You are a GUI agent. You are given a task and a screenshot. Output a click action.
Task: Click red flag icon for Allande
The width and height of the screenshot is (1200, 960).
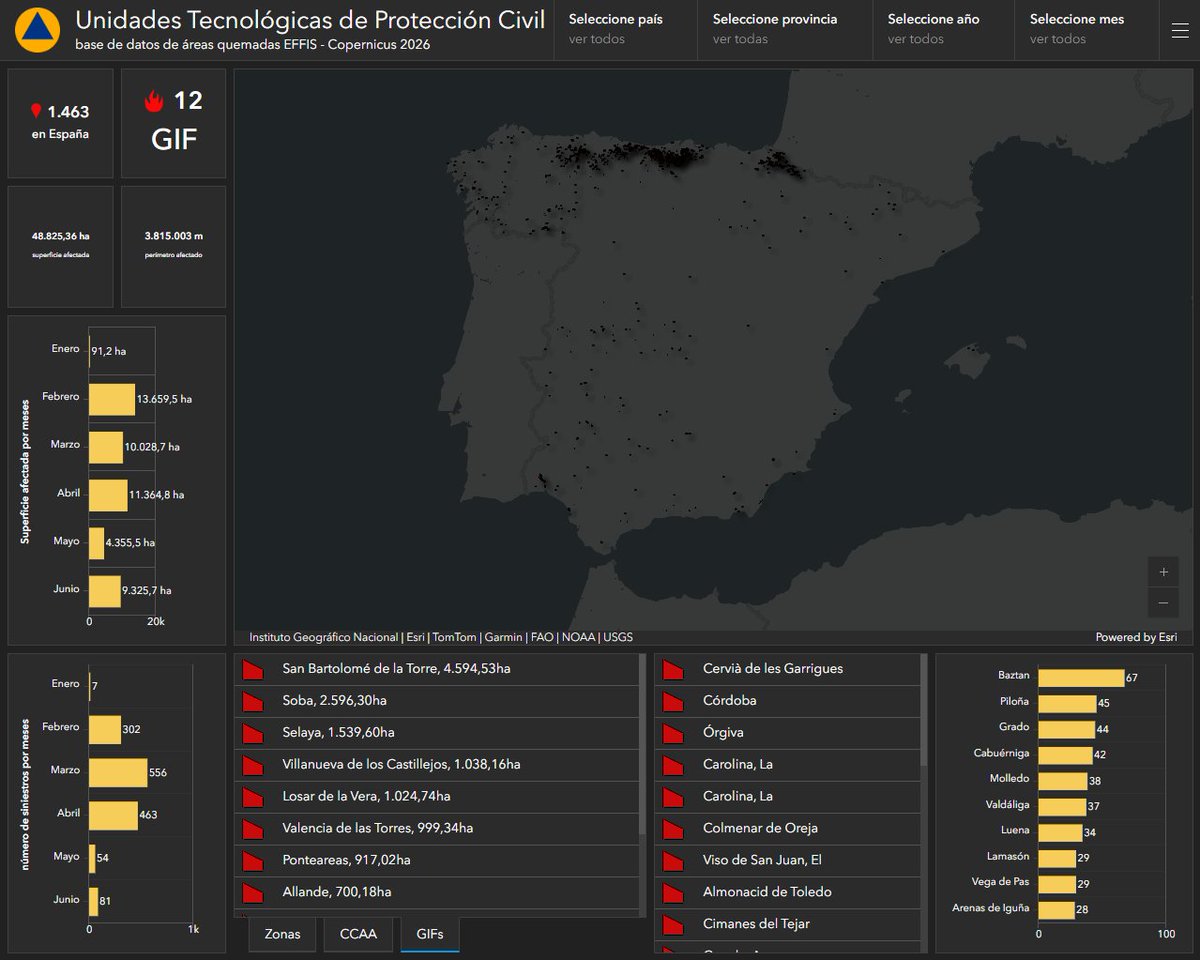(253, 892)
